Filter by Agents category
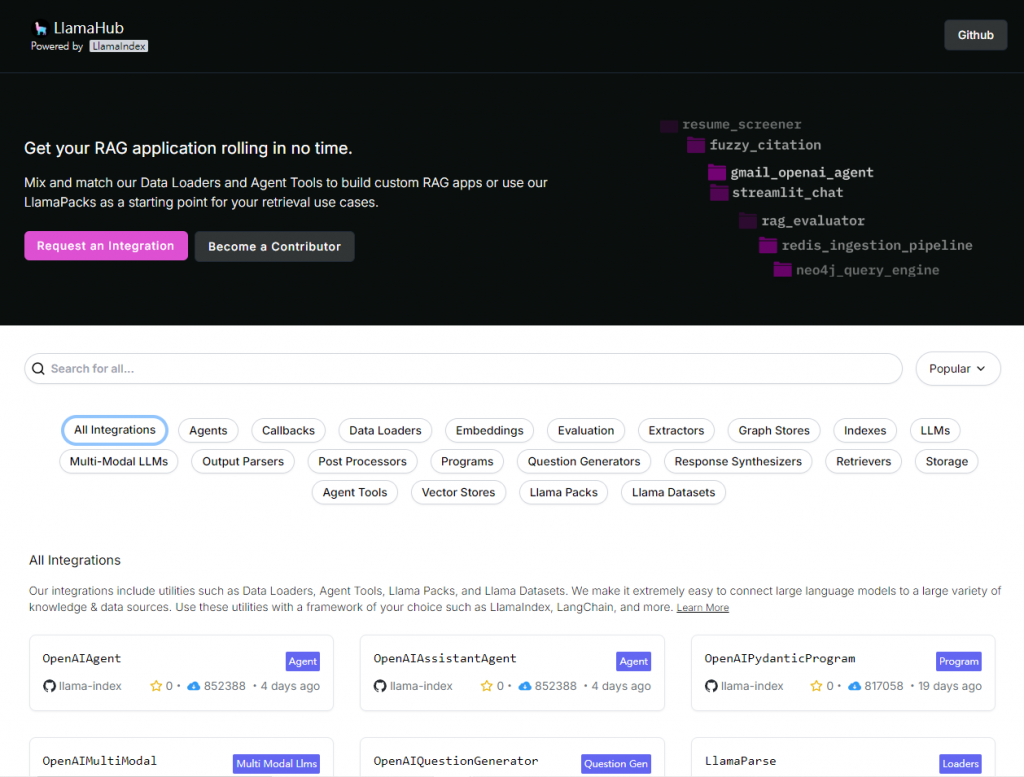 click(208, 430)
